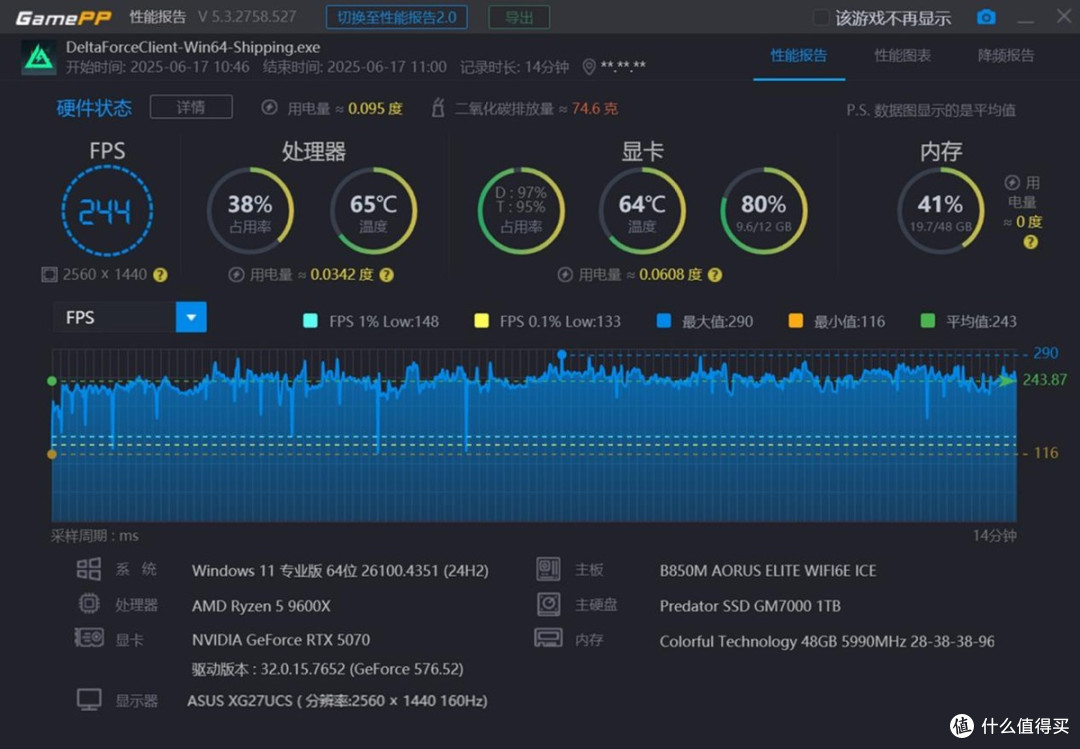The height and width of the screenshot is (749, 1080).
Task: Switch to the 性能图表 tab
Action: coord(902,56)
